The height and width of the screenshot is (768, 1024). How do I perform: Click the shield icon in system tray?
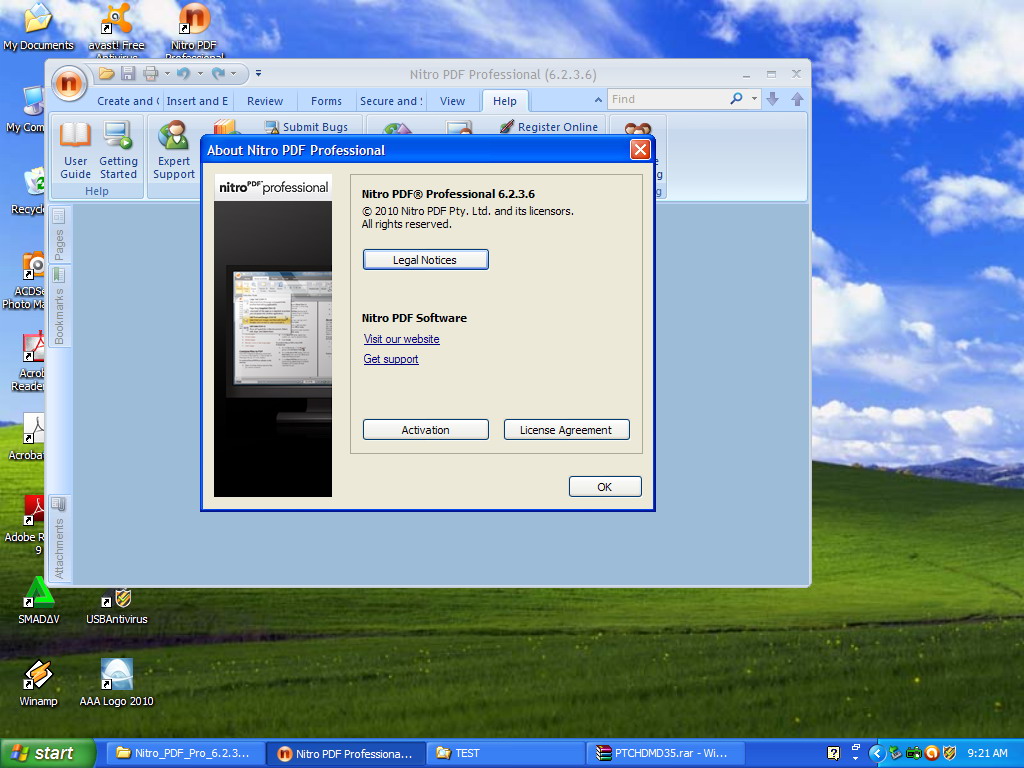[x=950, y=753]
